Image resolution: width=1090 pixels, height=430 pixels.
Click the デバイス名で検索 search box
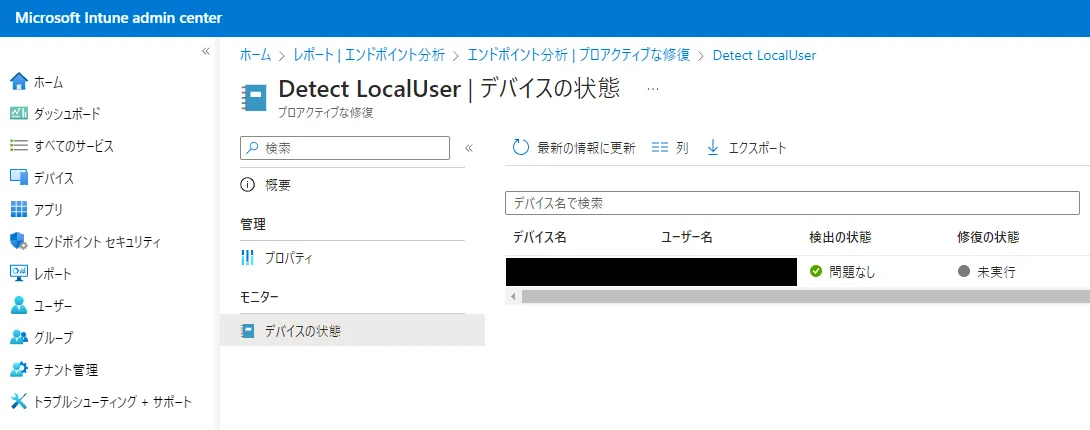(x=792, y=203)
